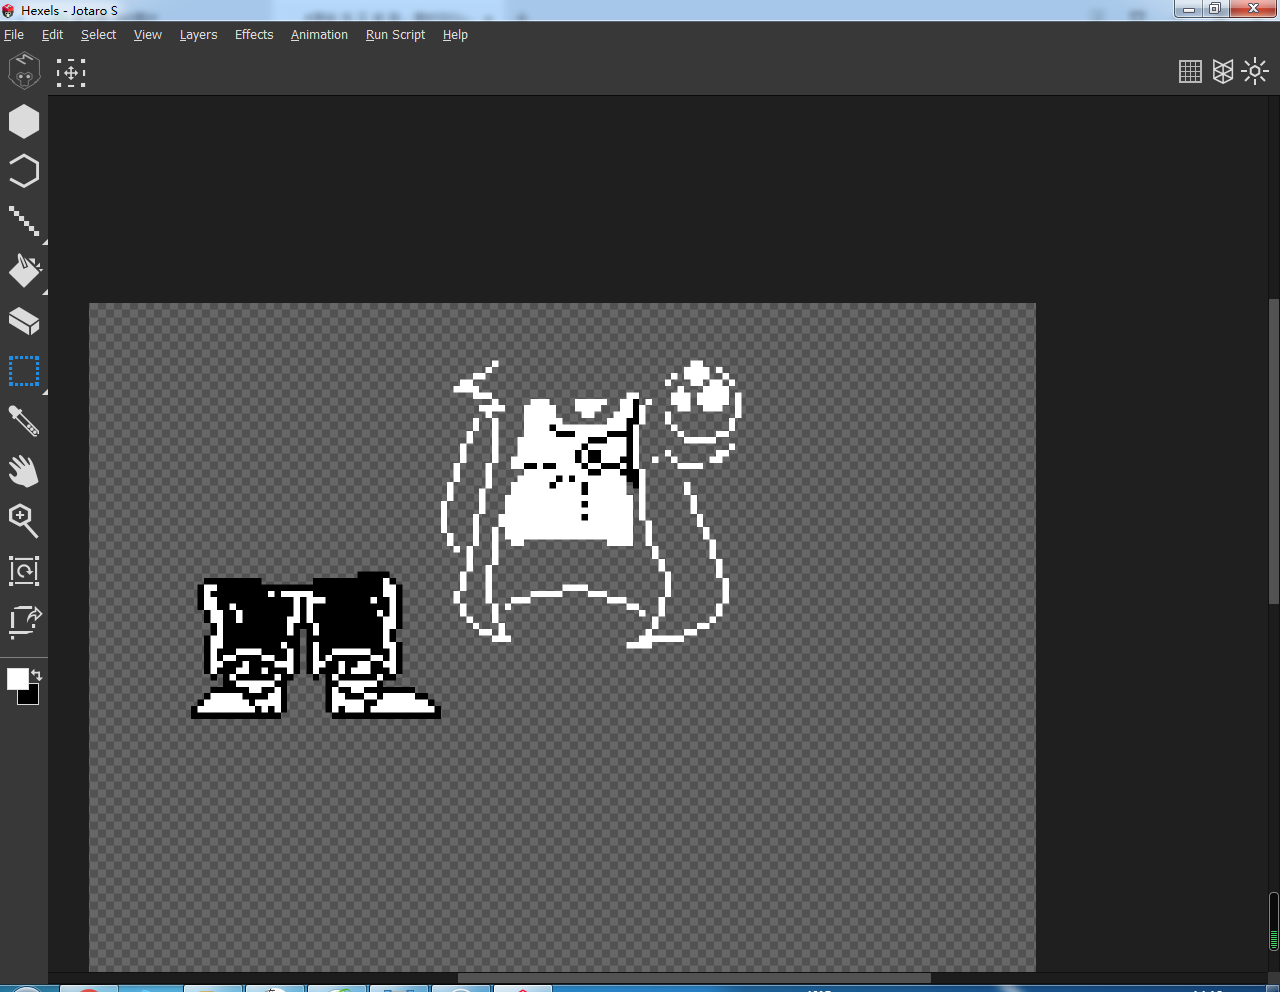Select the zoom magnifier tool
Screen dimensions: 1280x992
(24, 521)
